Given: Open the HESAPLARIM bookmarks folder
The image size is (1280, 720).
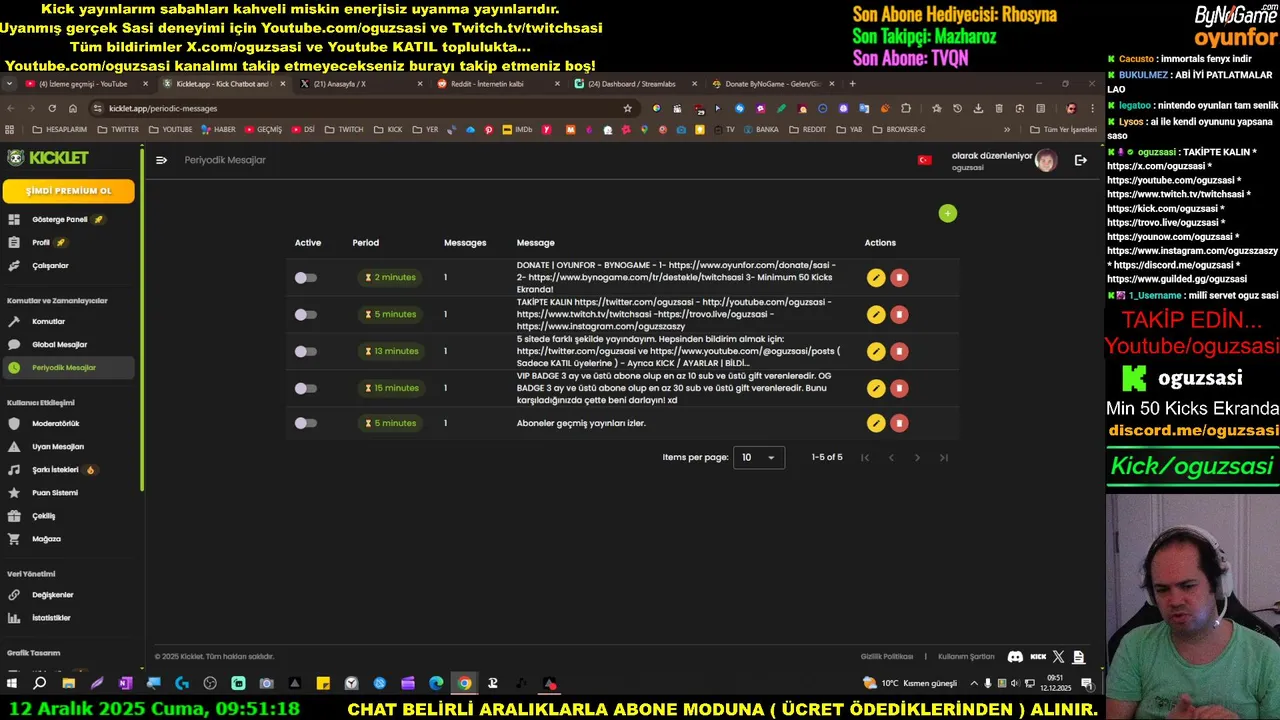Looking at the screenshot, I should coord(59,129).
